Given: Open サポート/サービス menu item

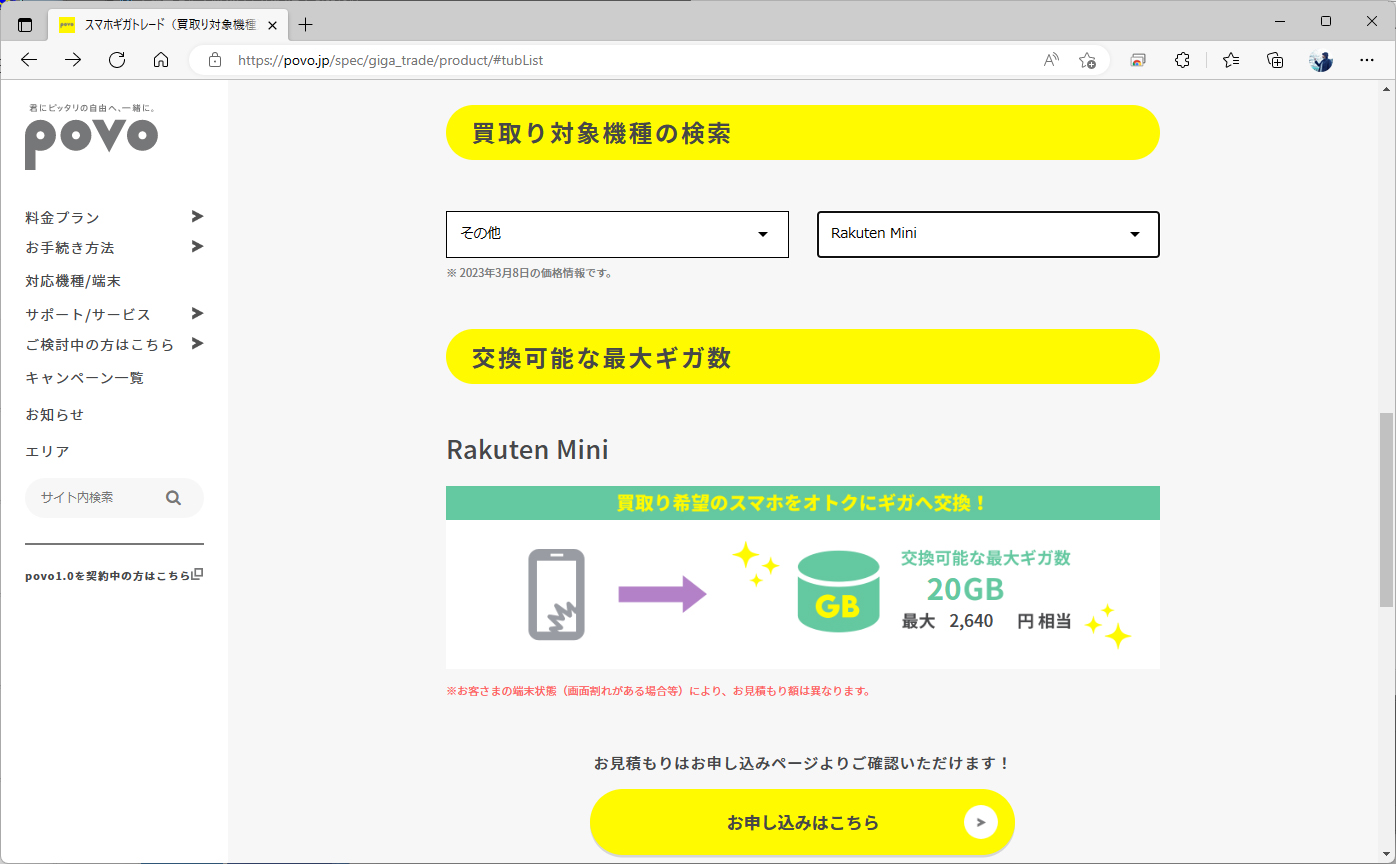Looking at the screenshot, I should tap(88, 314).
